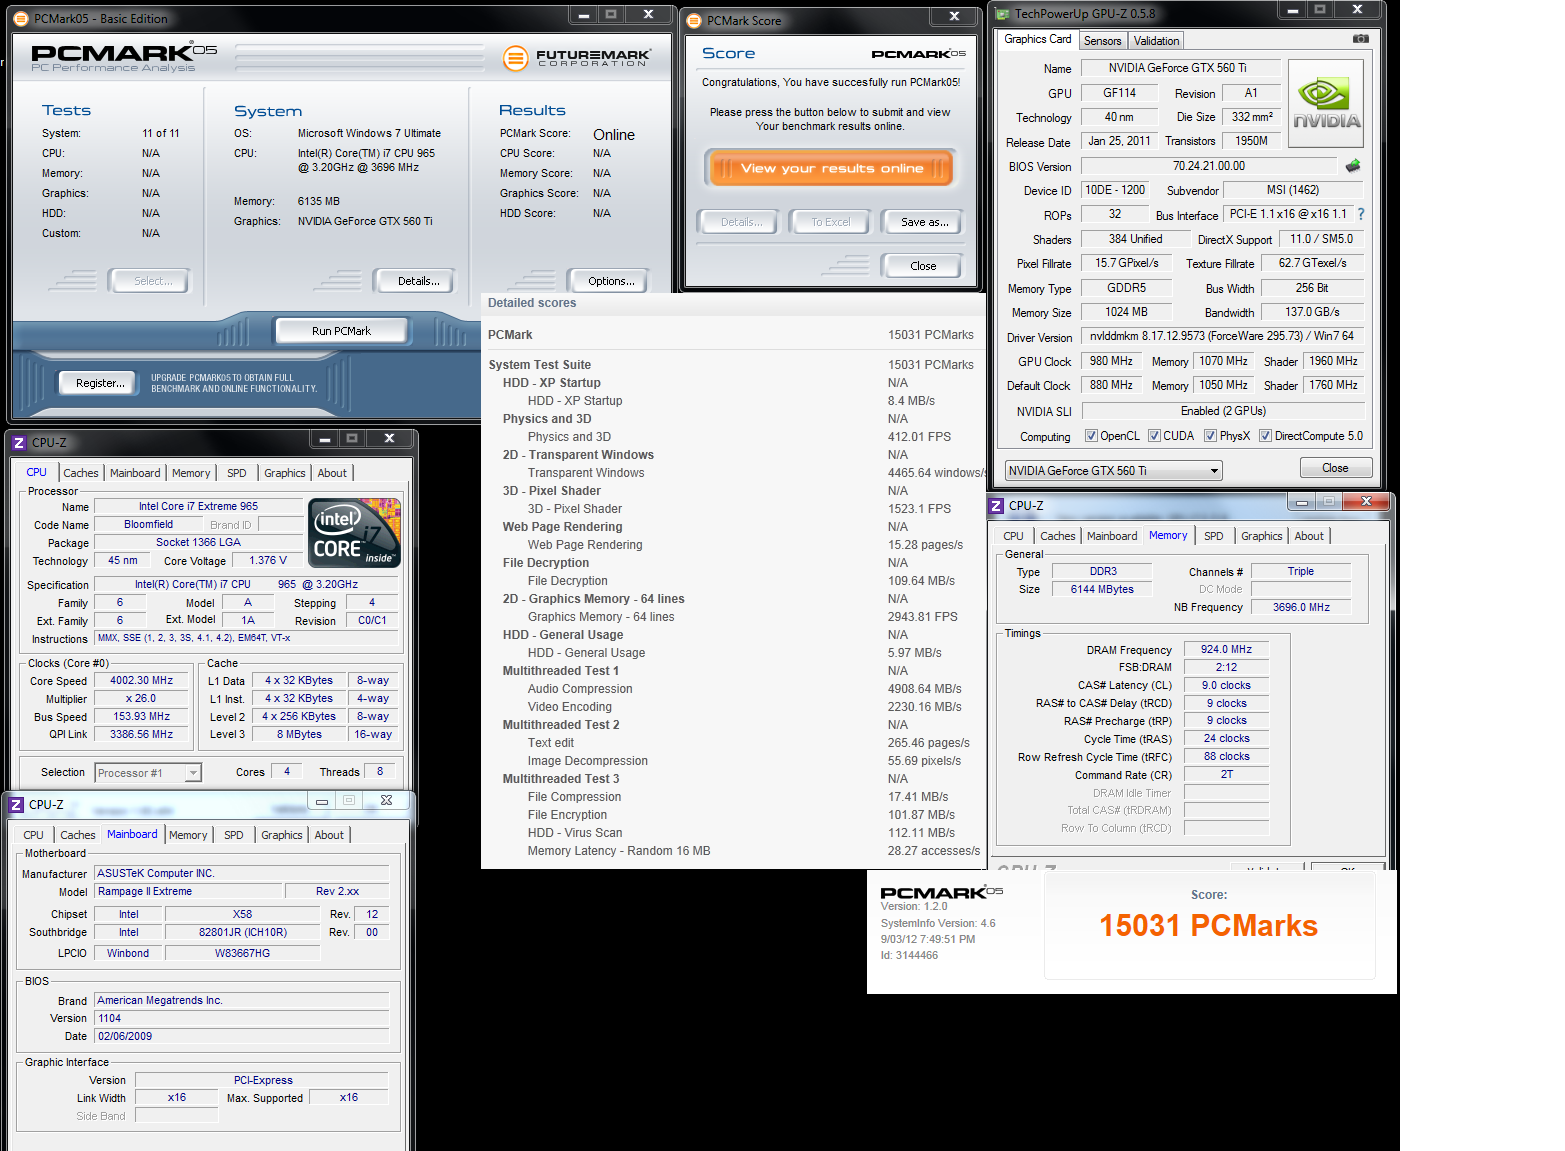The width and height of the screenshot is (1565, 1151).
Task: Open the About tab in CPU-Z CPU window
Action: [332, 473]
